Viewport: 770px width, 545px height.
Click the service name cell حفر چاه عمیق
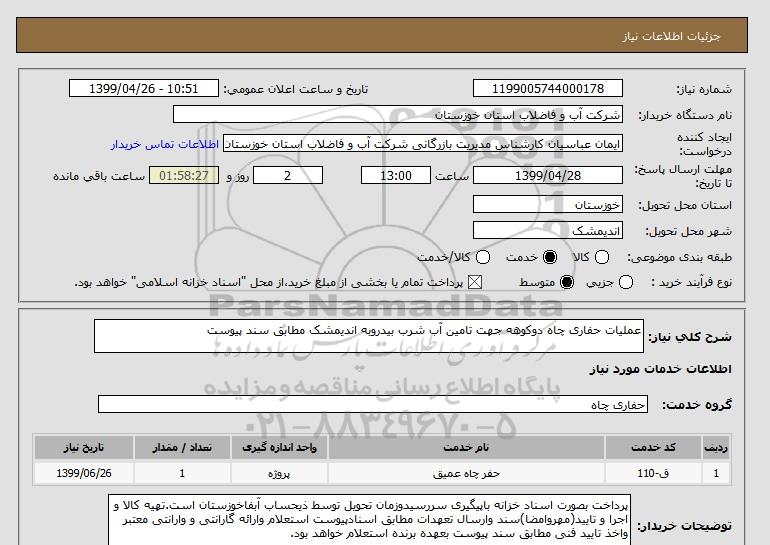pyautogui.click(x=466, y=473)
